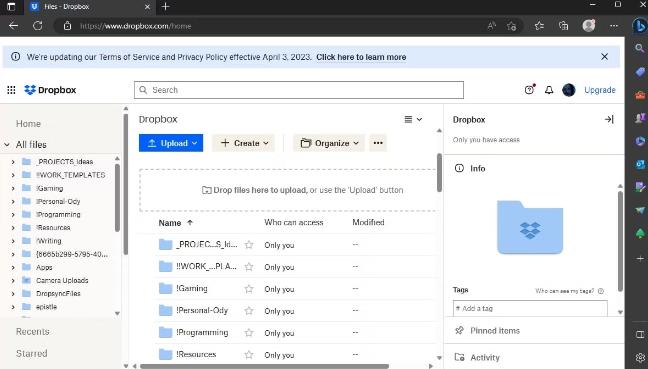Click the Add a tag field

(x=530, y=308)
